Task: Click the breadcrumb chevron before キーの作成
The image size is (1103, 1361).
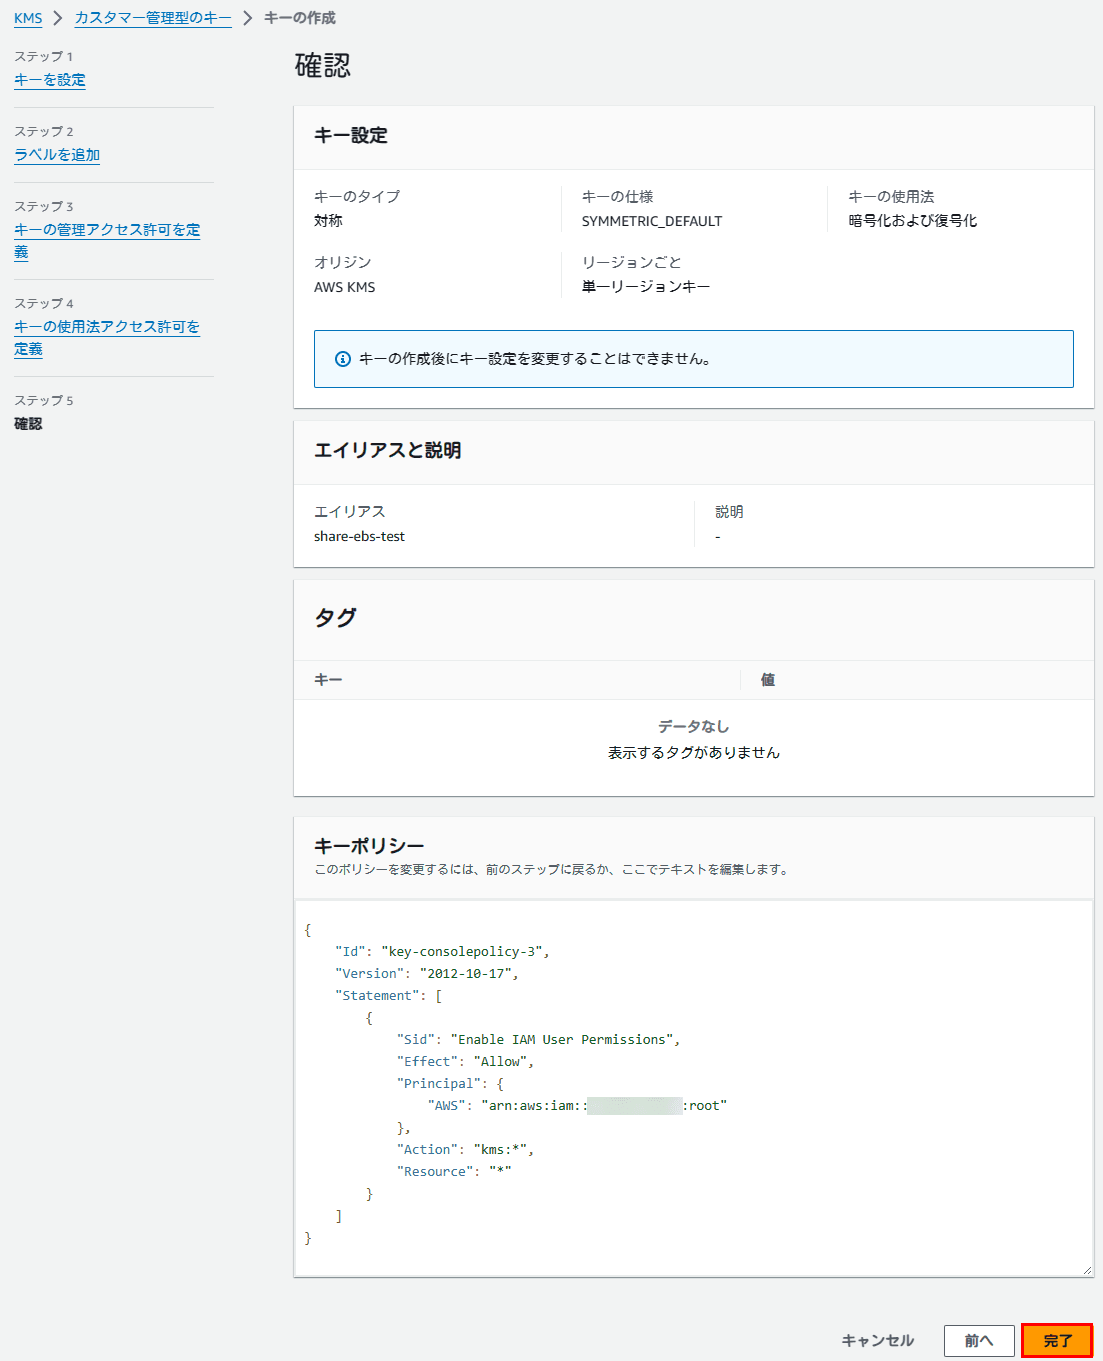Action: click(x=248, y=18)
